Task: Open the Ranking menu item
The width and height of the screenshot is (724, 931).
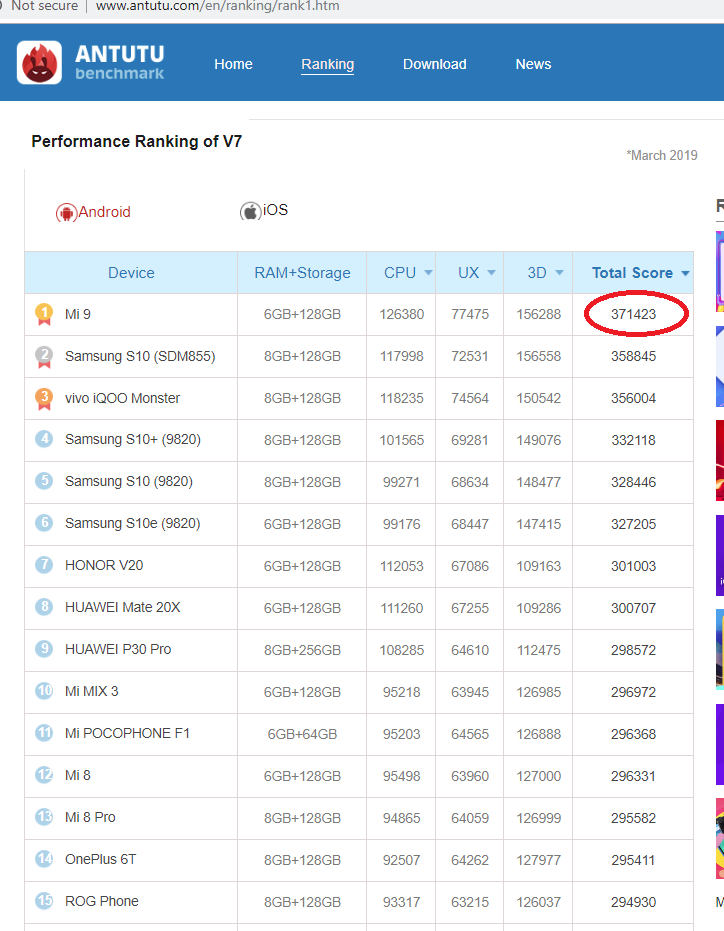Action: click(327, 64)
